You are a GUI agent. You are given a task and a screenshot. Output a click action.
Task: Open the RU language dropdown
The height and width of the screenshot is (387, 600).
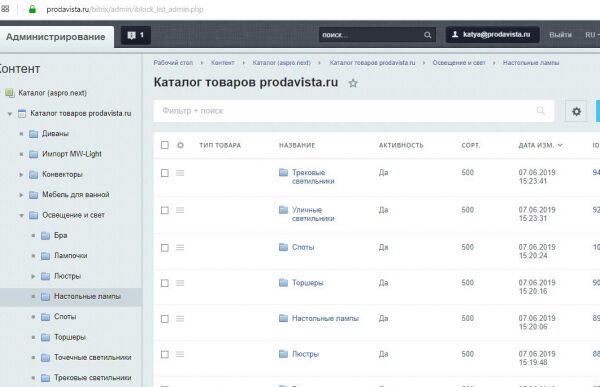[x=592, y=35]
